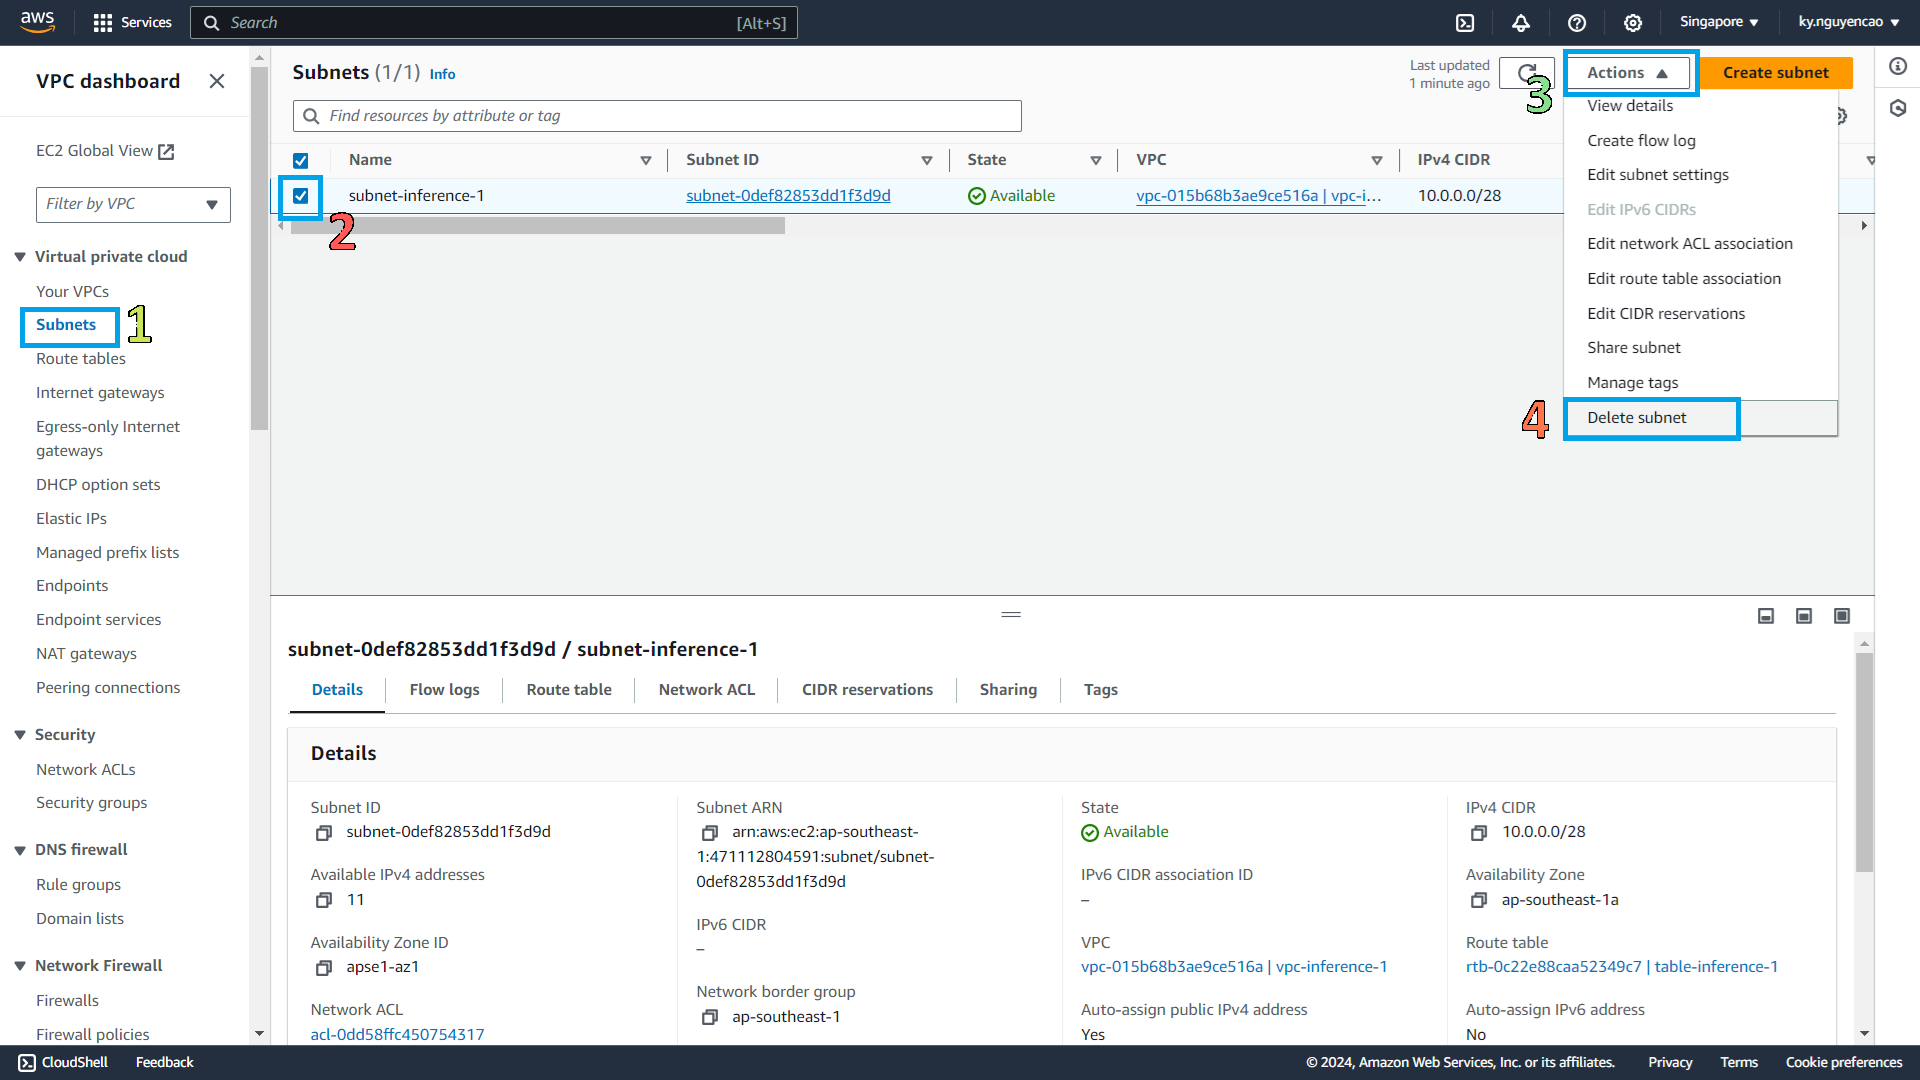This screenshot has height=1080, width=1920.
Task: Click the refresh icon next to Last updated
Action: tap(1527, 73)
